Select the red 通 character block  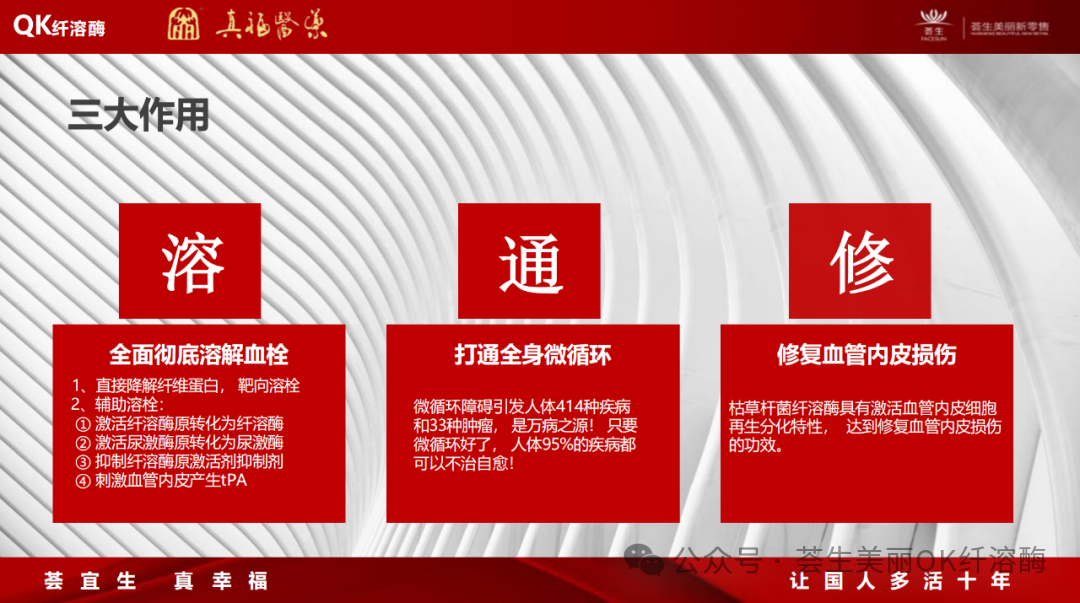[529, 259]
